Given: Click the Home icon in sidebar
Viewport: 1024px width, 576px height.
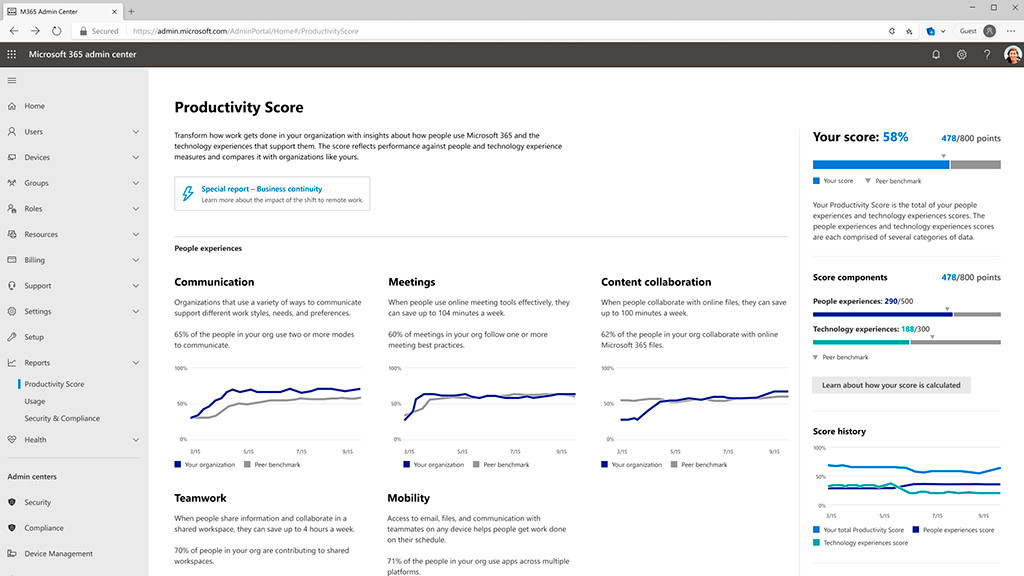Looking at the screenshot, I should 12,106.
